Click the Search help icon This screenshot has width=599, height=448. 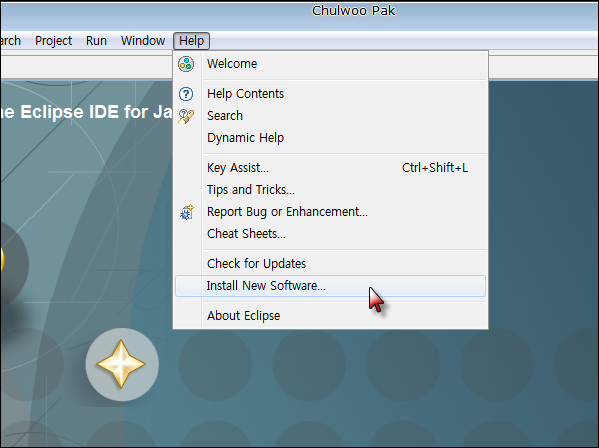tap(186, 116)
